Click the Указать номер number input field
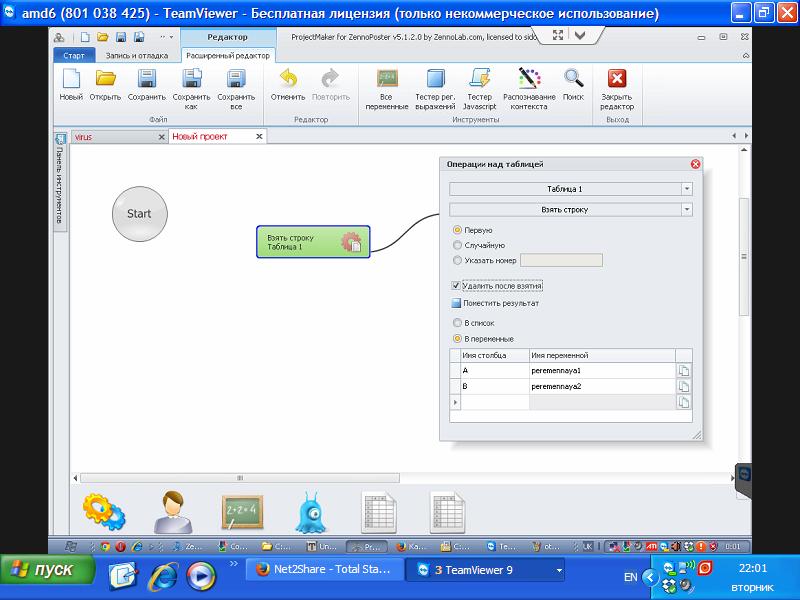Viewport: 800px width, 600px height. 561,260
